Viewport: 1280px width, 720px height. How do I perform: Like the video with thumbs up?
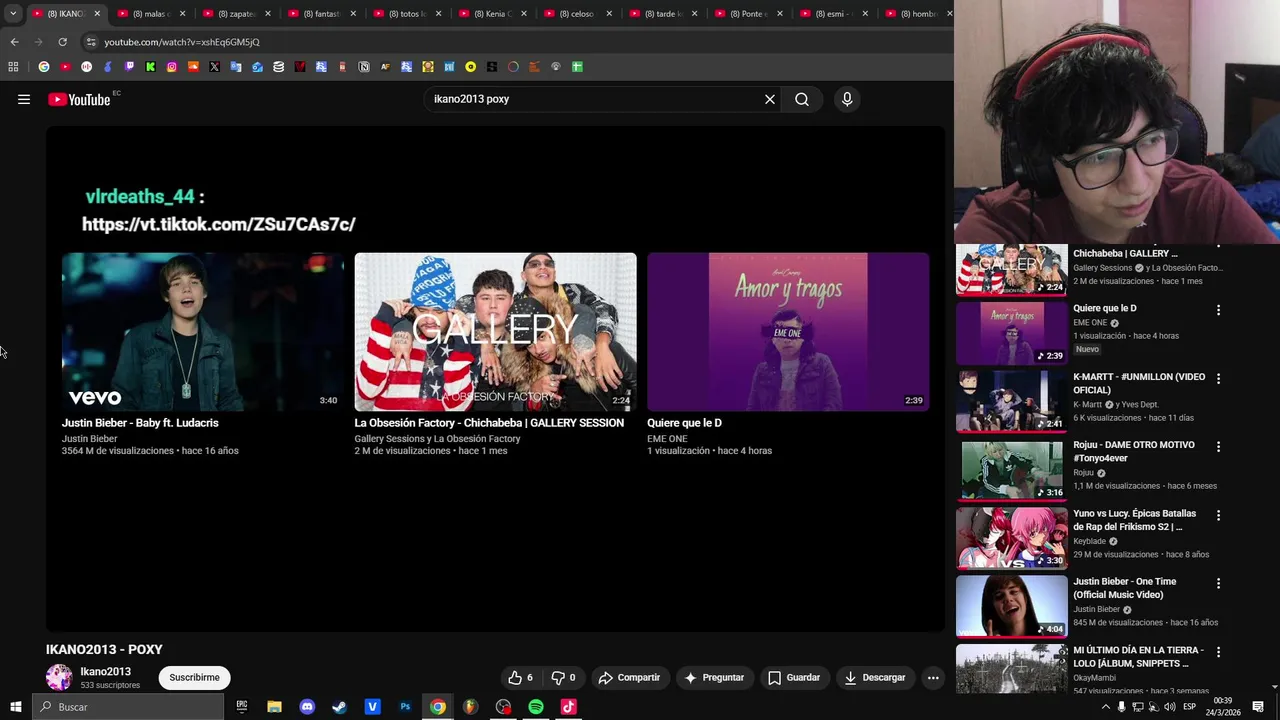pos(520,677)
